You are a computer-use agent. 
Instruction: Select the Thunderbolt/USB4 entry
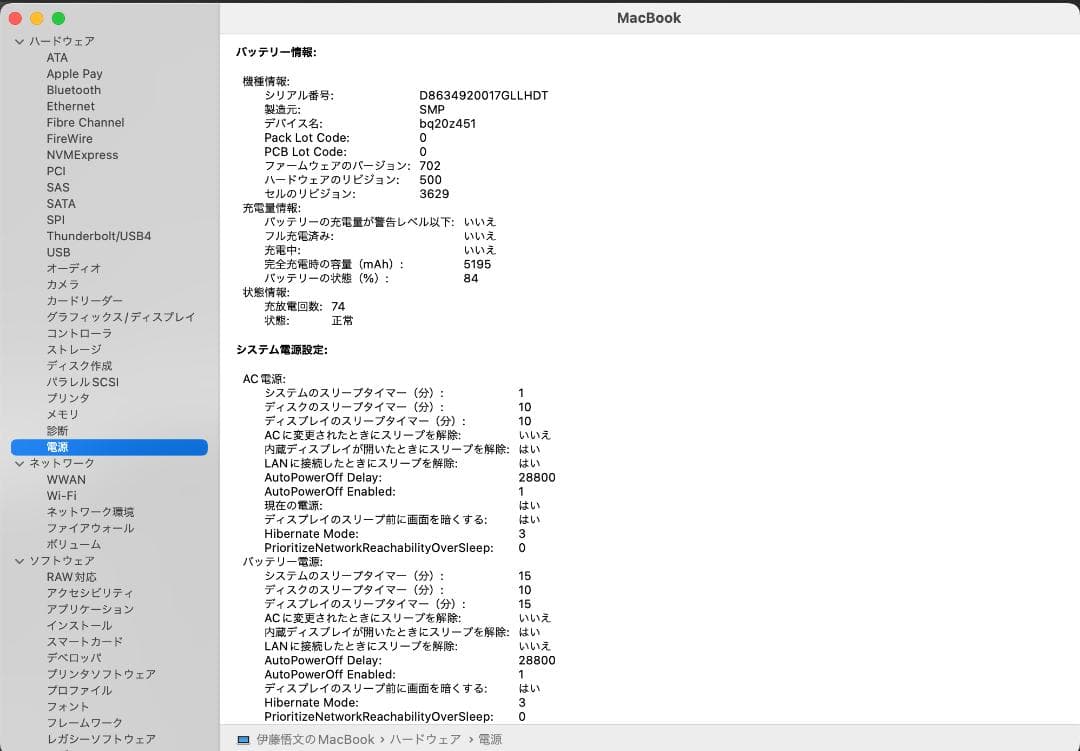point(99,235)
